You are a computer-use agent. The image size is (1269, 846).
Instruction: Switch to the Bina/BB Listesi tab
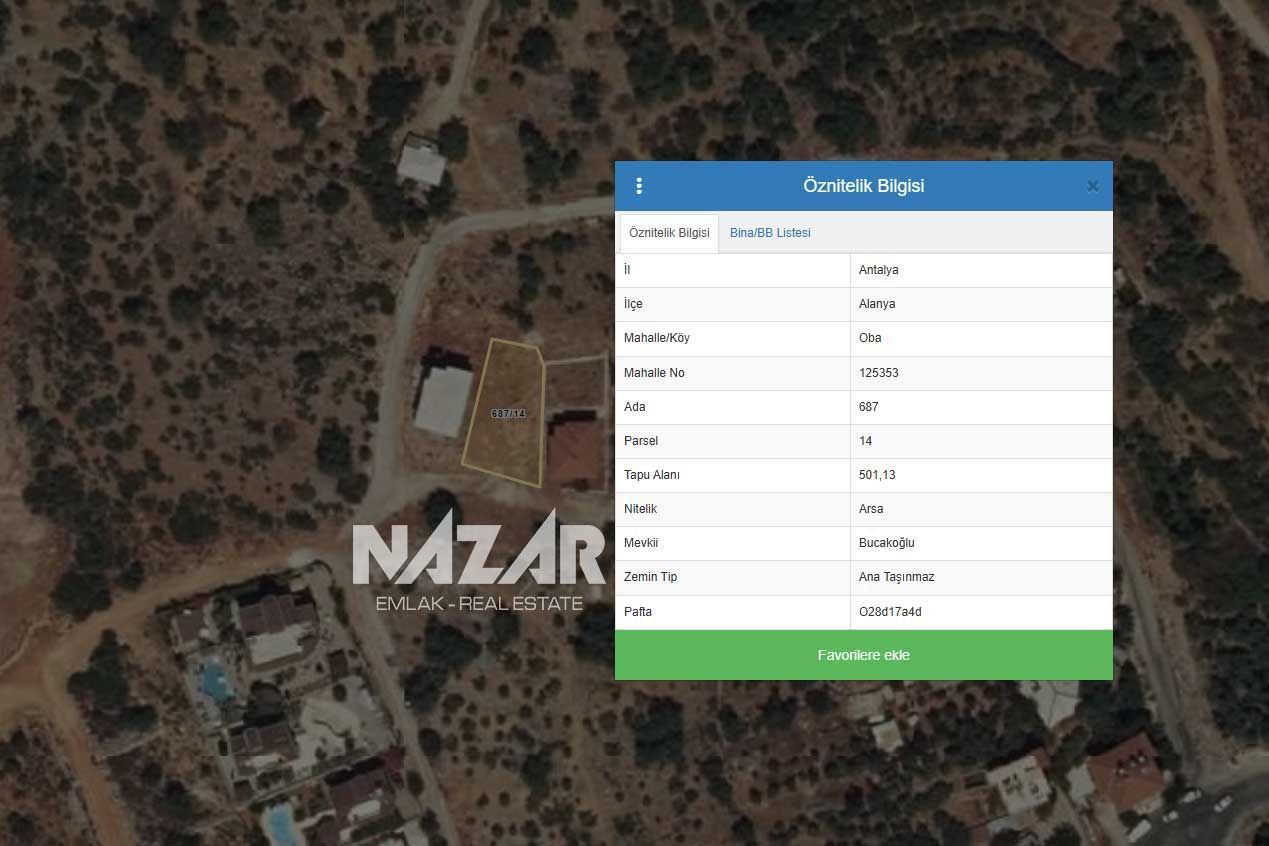point(770,233)
